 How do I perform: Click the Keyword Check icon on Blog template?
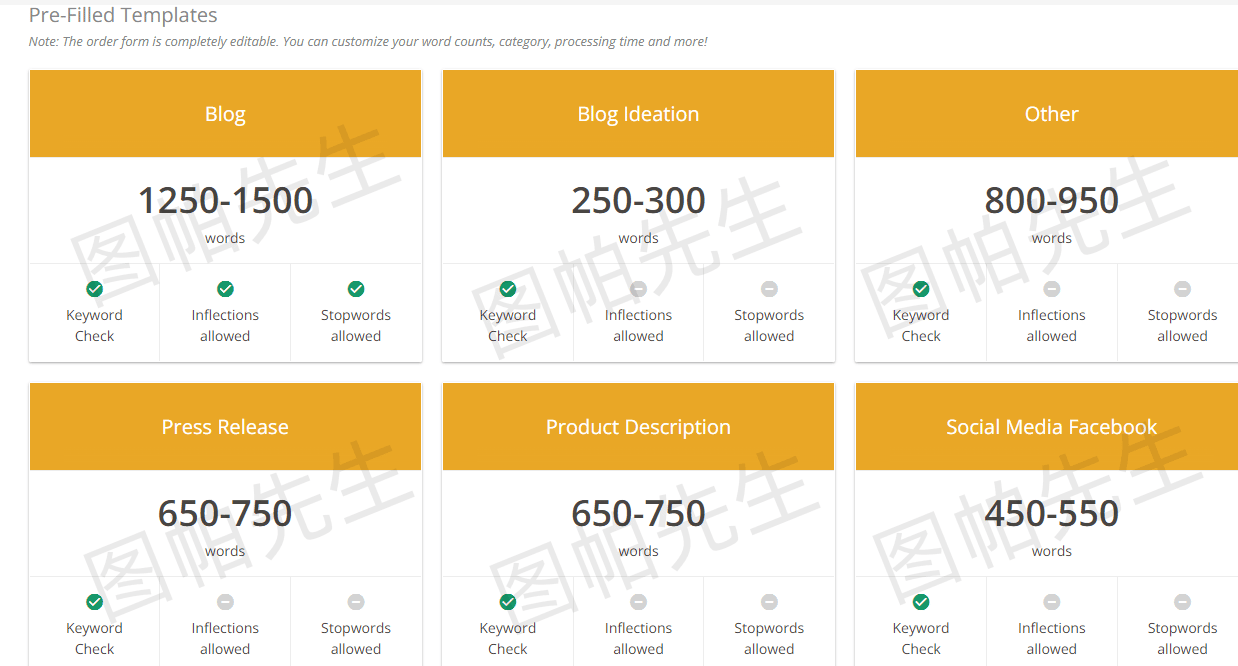pyautogui.click(x=94, y=289)
